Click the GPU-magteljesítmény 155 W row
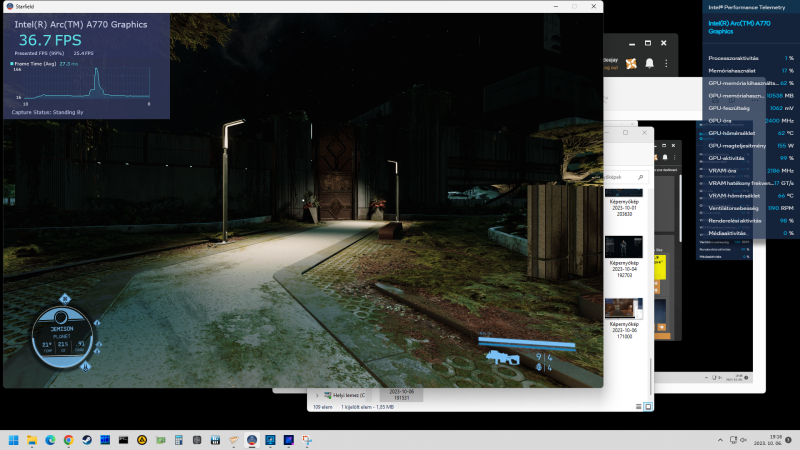This screenshot has width=800, height=450. tap(751, 146)
